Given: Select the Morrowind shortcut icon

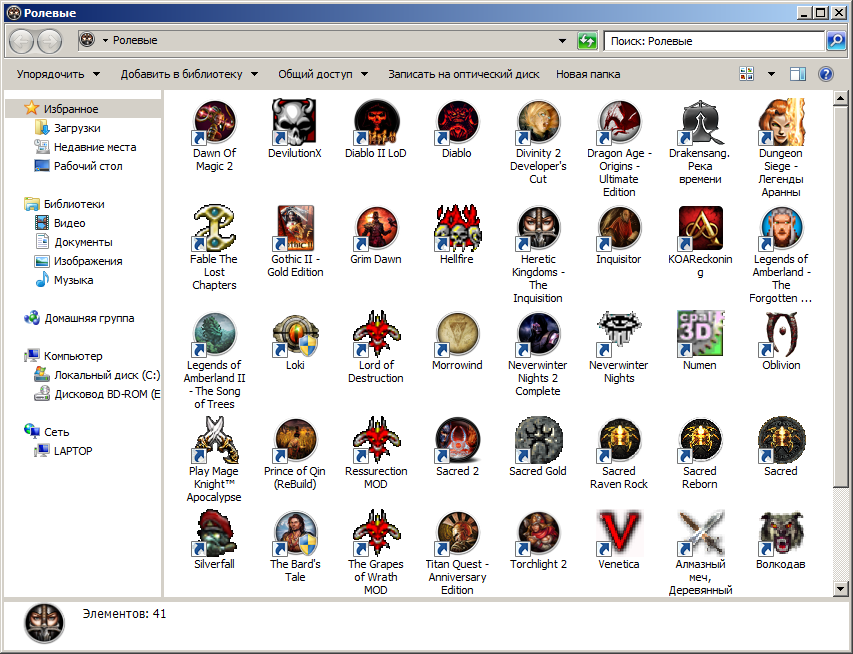Looking at the screenshot, I should 457,334.
